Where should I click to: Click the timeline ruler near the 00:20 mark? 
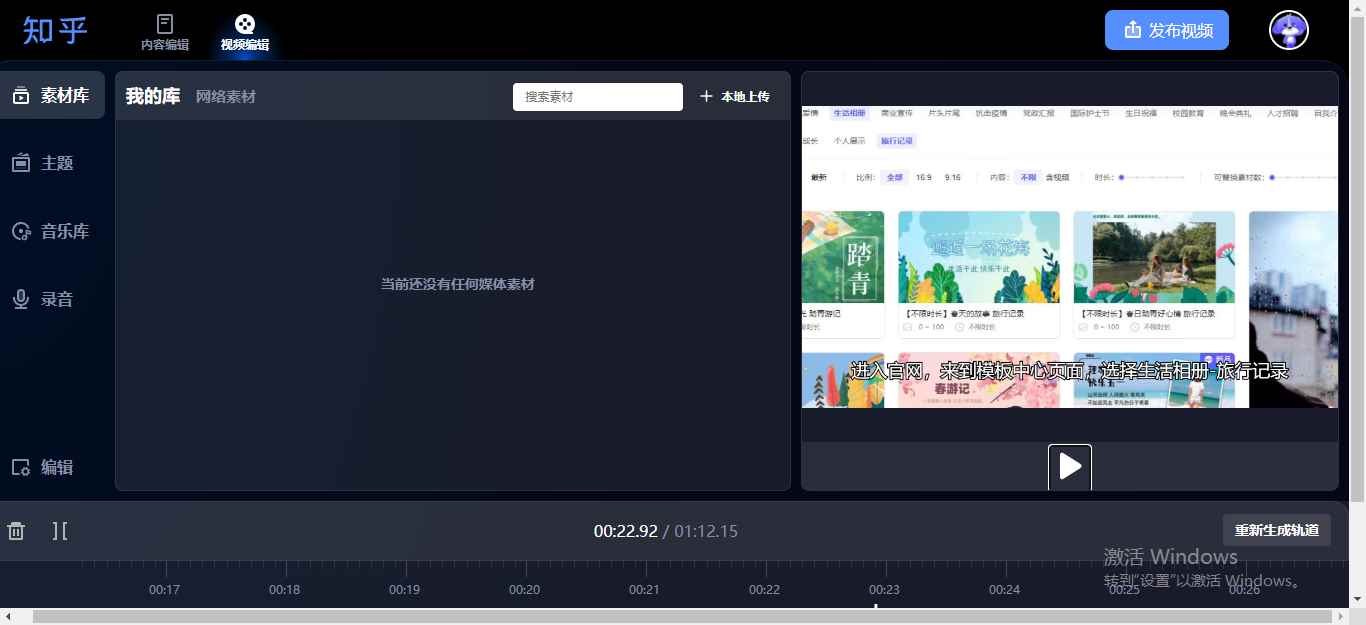[x=524, y=590]
